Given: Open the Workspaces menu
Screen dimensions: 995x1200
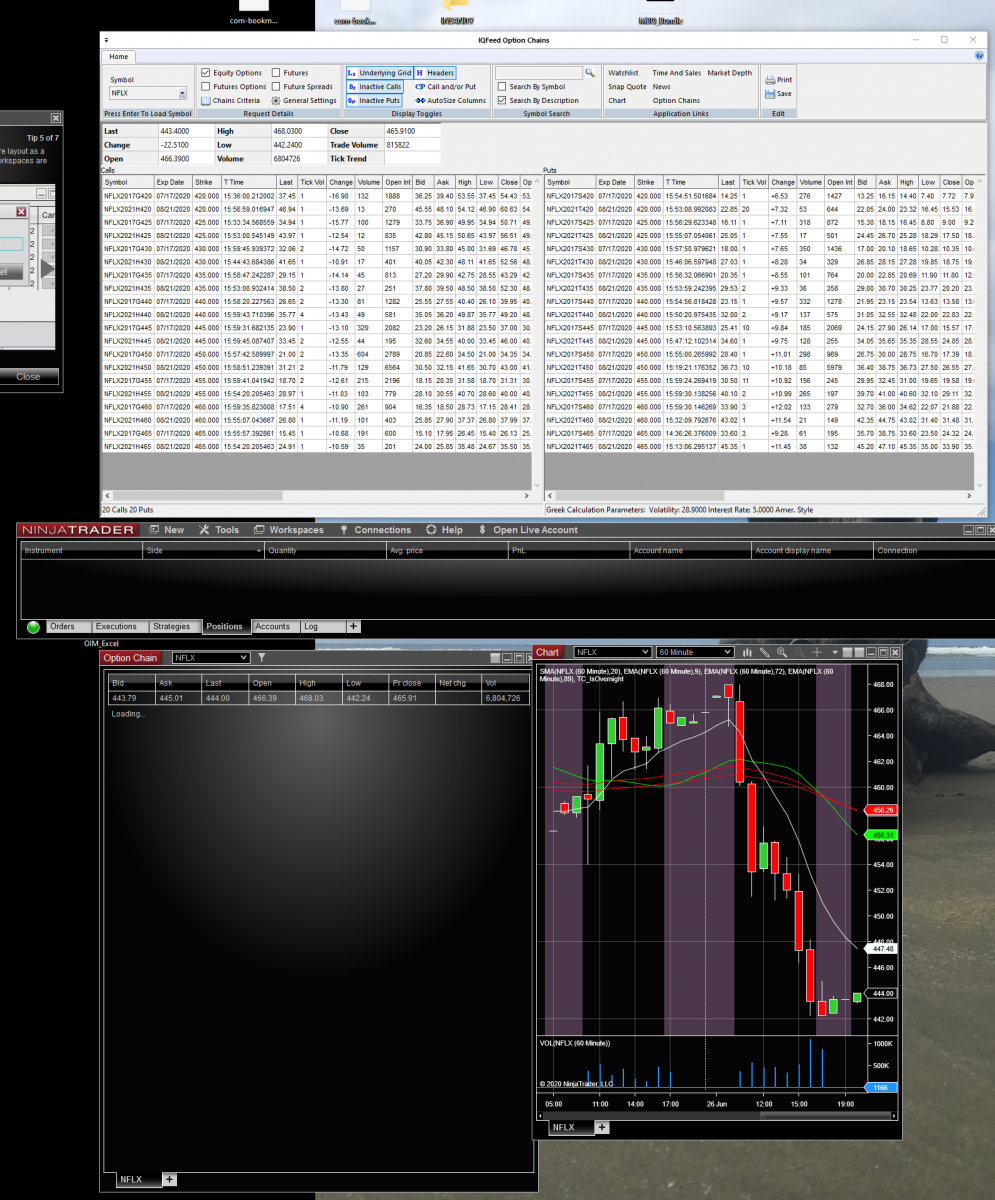Looking at the screenshot, I should tap(288, 530).
